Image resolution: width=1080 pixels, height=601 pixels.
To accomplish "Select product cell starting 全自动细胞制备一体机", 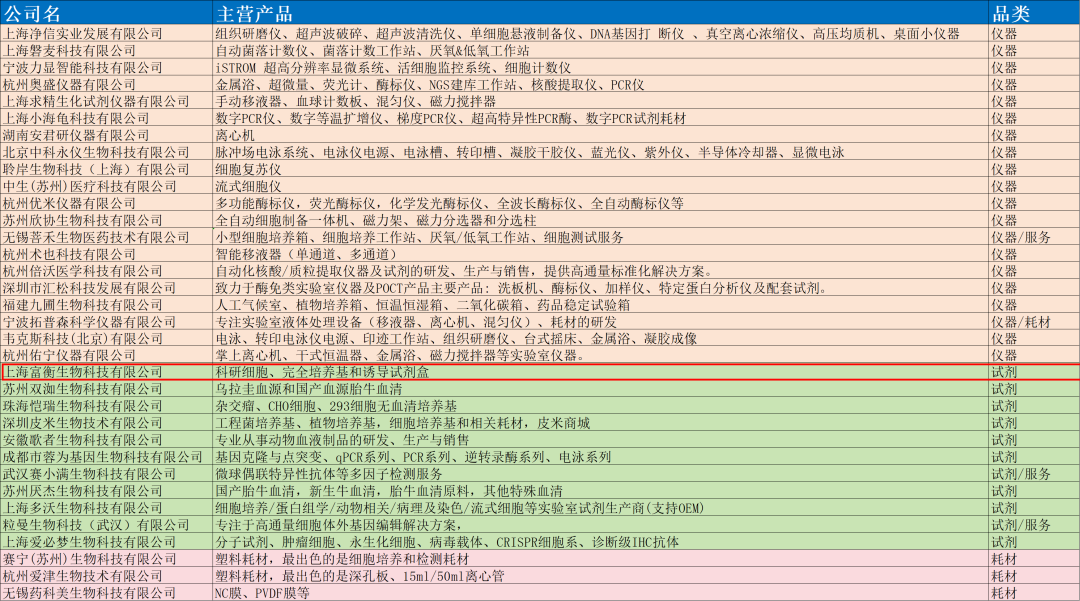I will click(601, 220).
